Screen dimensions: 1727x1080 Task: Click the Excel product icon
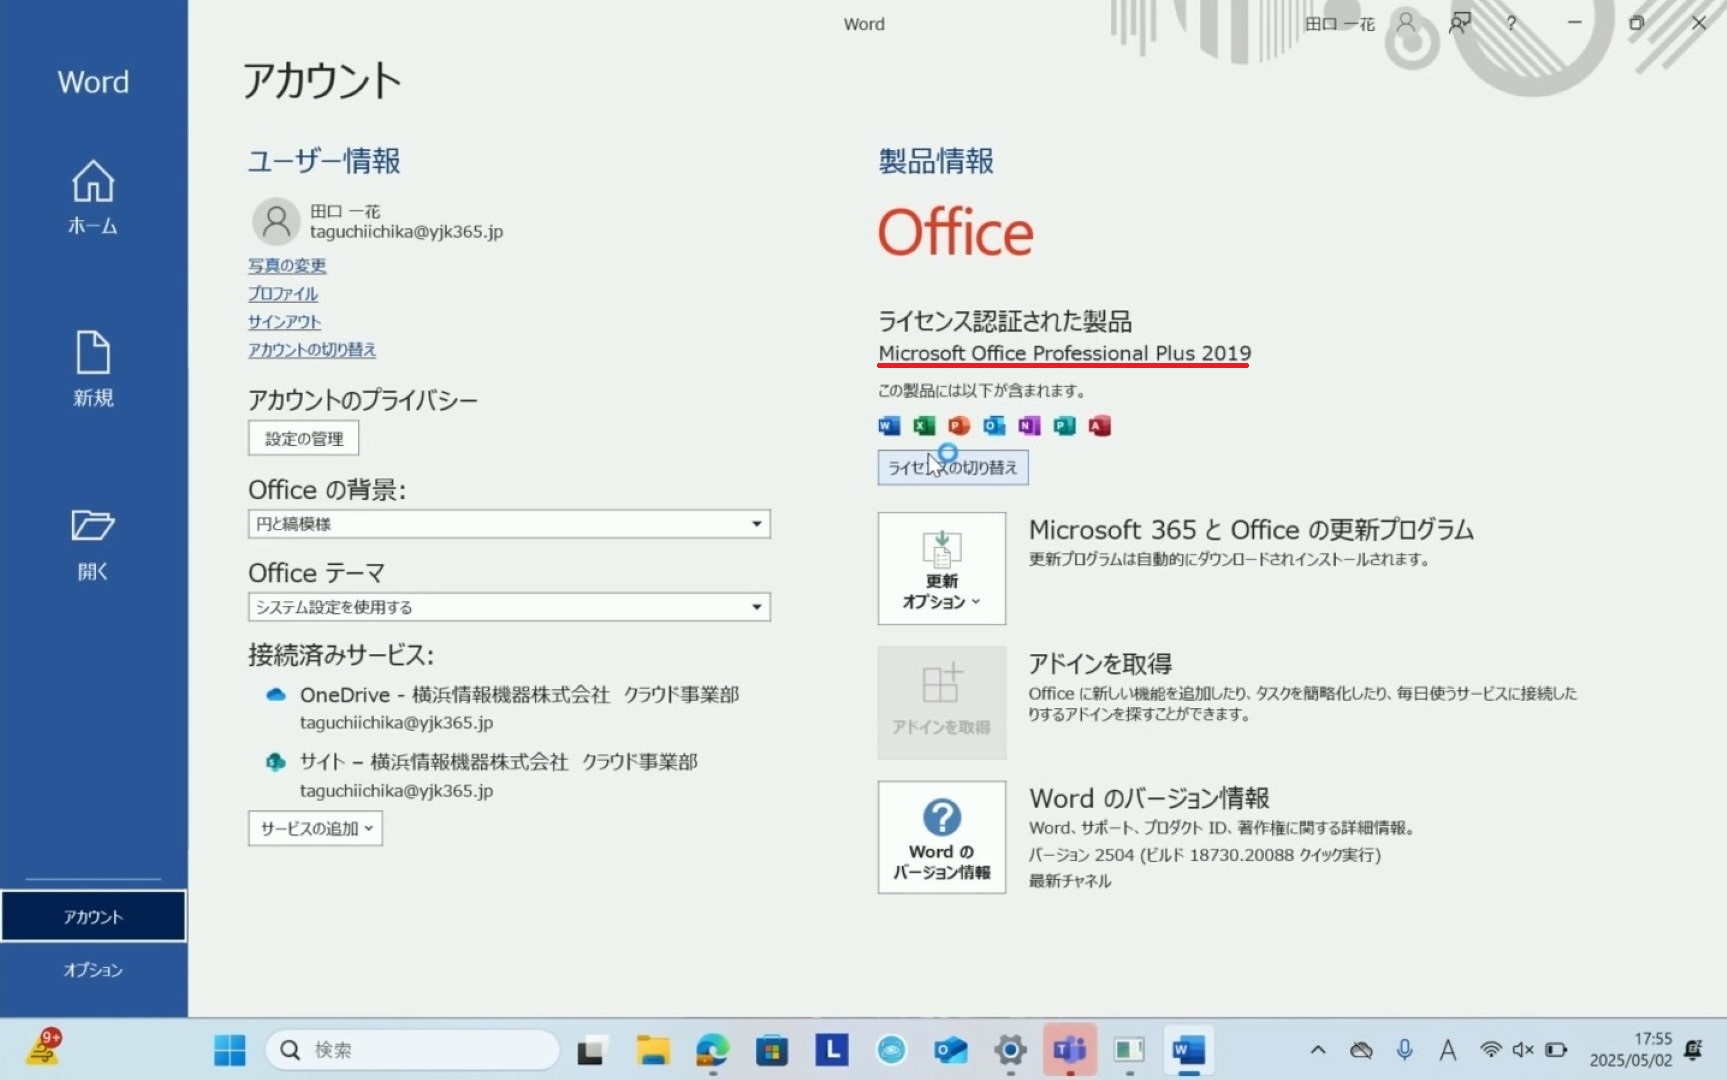pyautogui.click(x=924, y=426)
